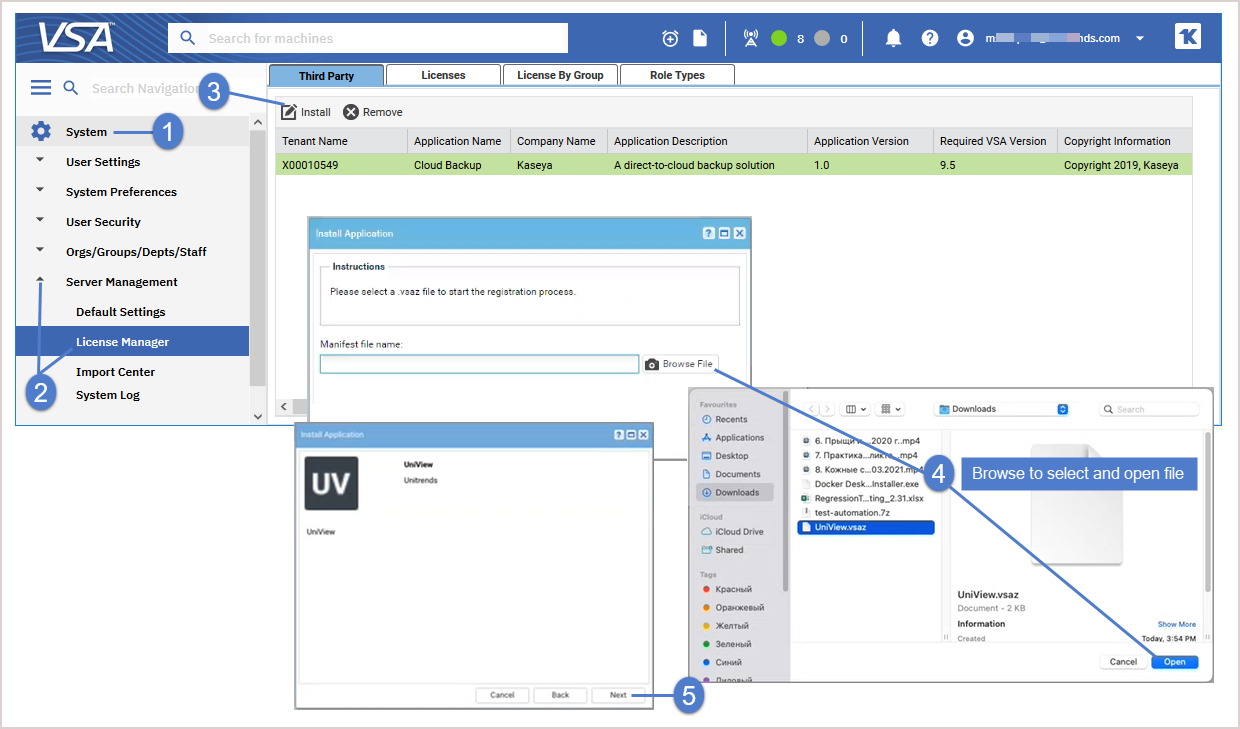Switch to Licenses tab
The width and height of the screenshot is (1240, 729).
[x=443, y=75]
